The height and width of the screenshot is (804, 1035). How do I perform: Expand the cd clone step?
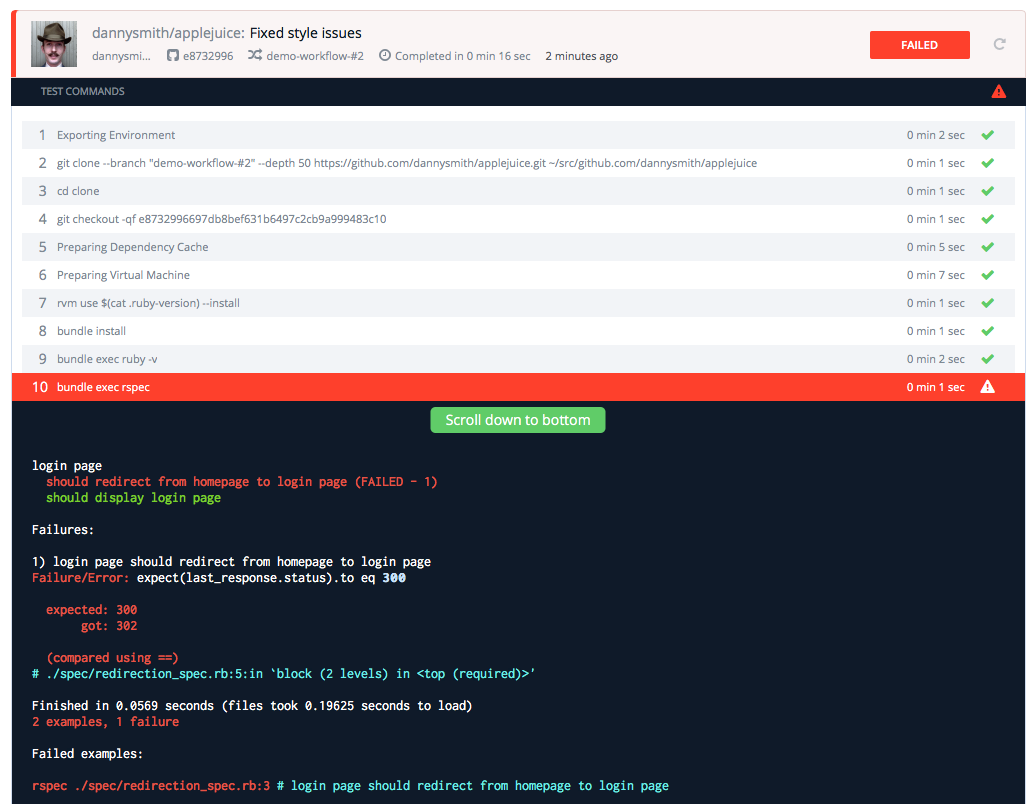[x=518, y=191]
